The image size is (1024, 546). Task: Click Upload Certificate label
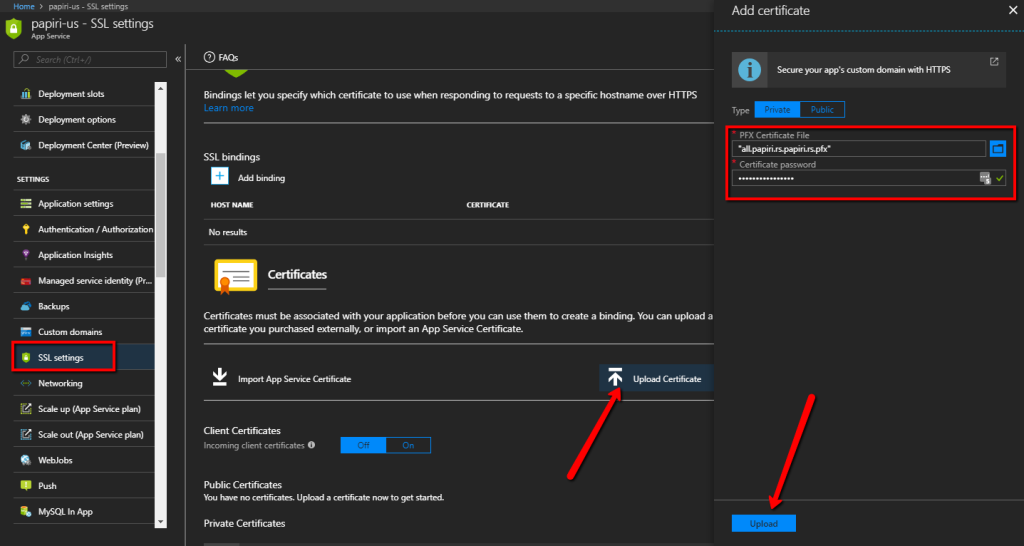pos(667,379)
